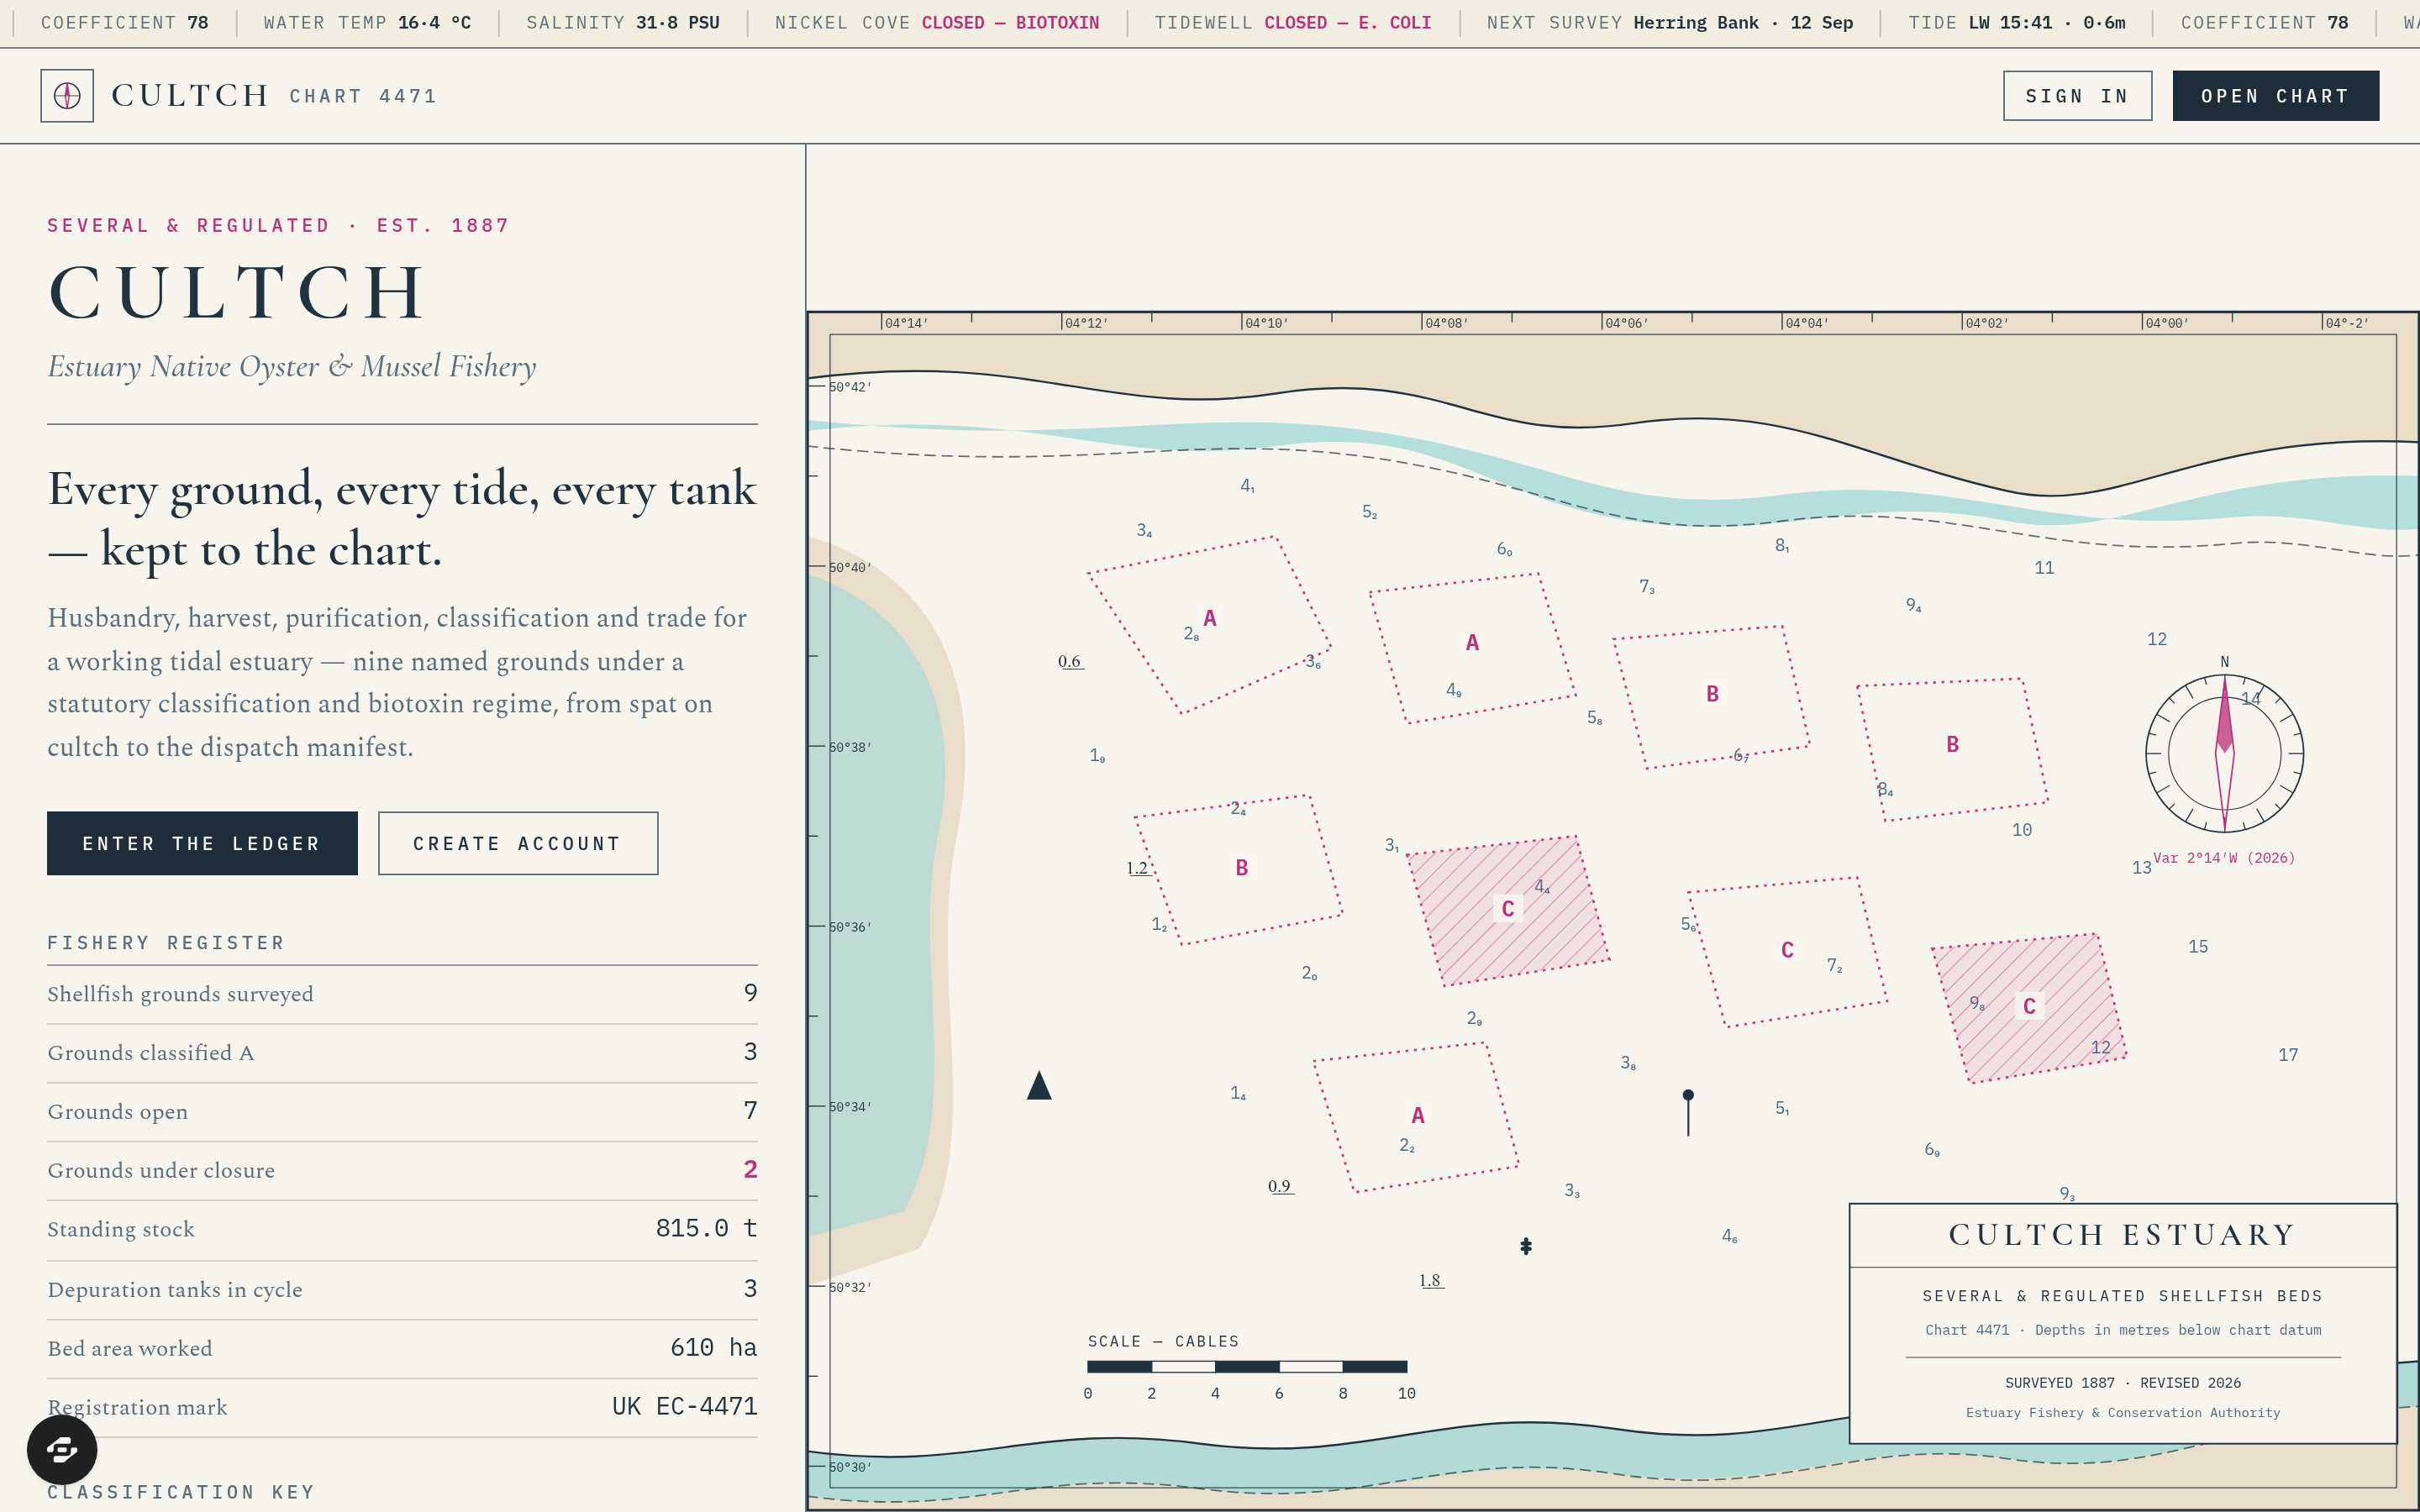This screenshot has height=1512, width=2420.
Task: Click the TIDE LW 15:41 · 0·6m entry
Action: tap(2017, 22)
